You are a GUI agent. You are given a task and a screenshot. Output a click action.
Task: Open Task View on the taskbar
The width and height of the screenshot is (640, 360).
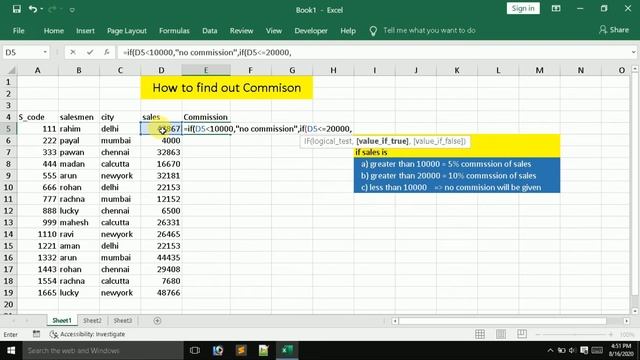(195, 351)
